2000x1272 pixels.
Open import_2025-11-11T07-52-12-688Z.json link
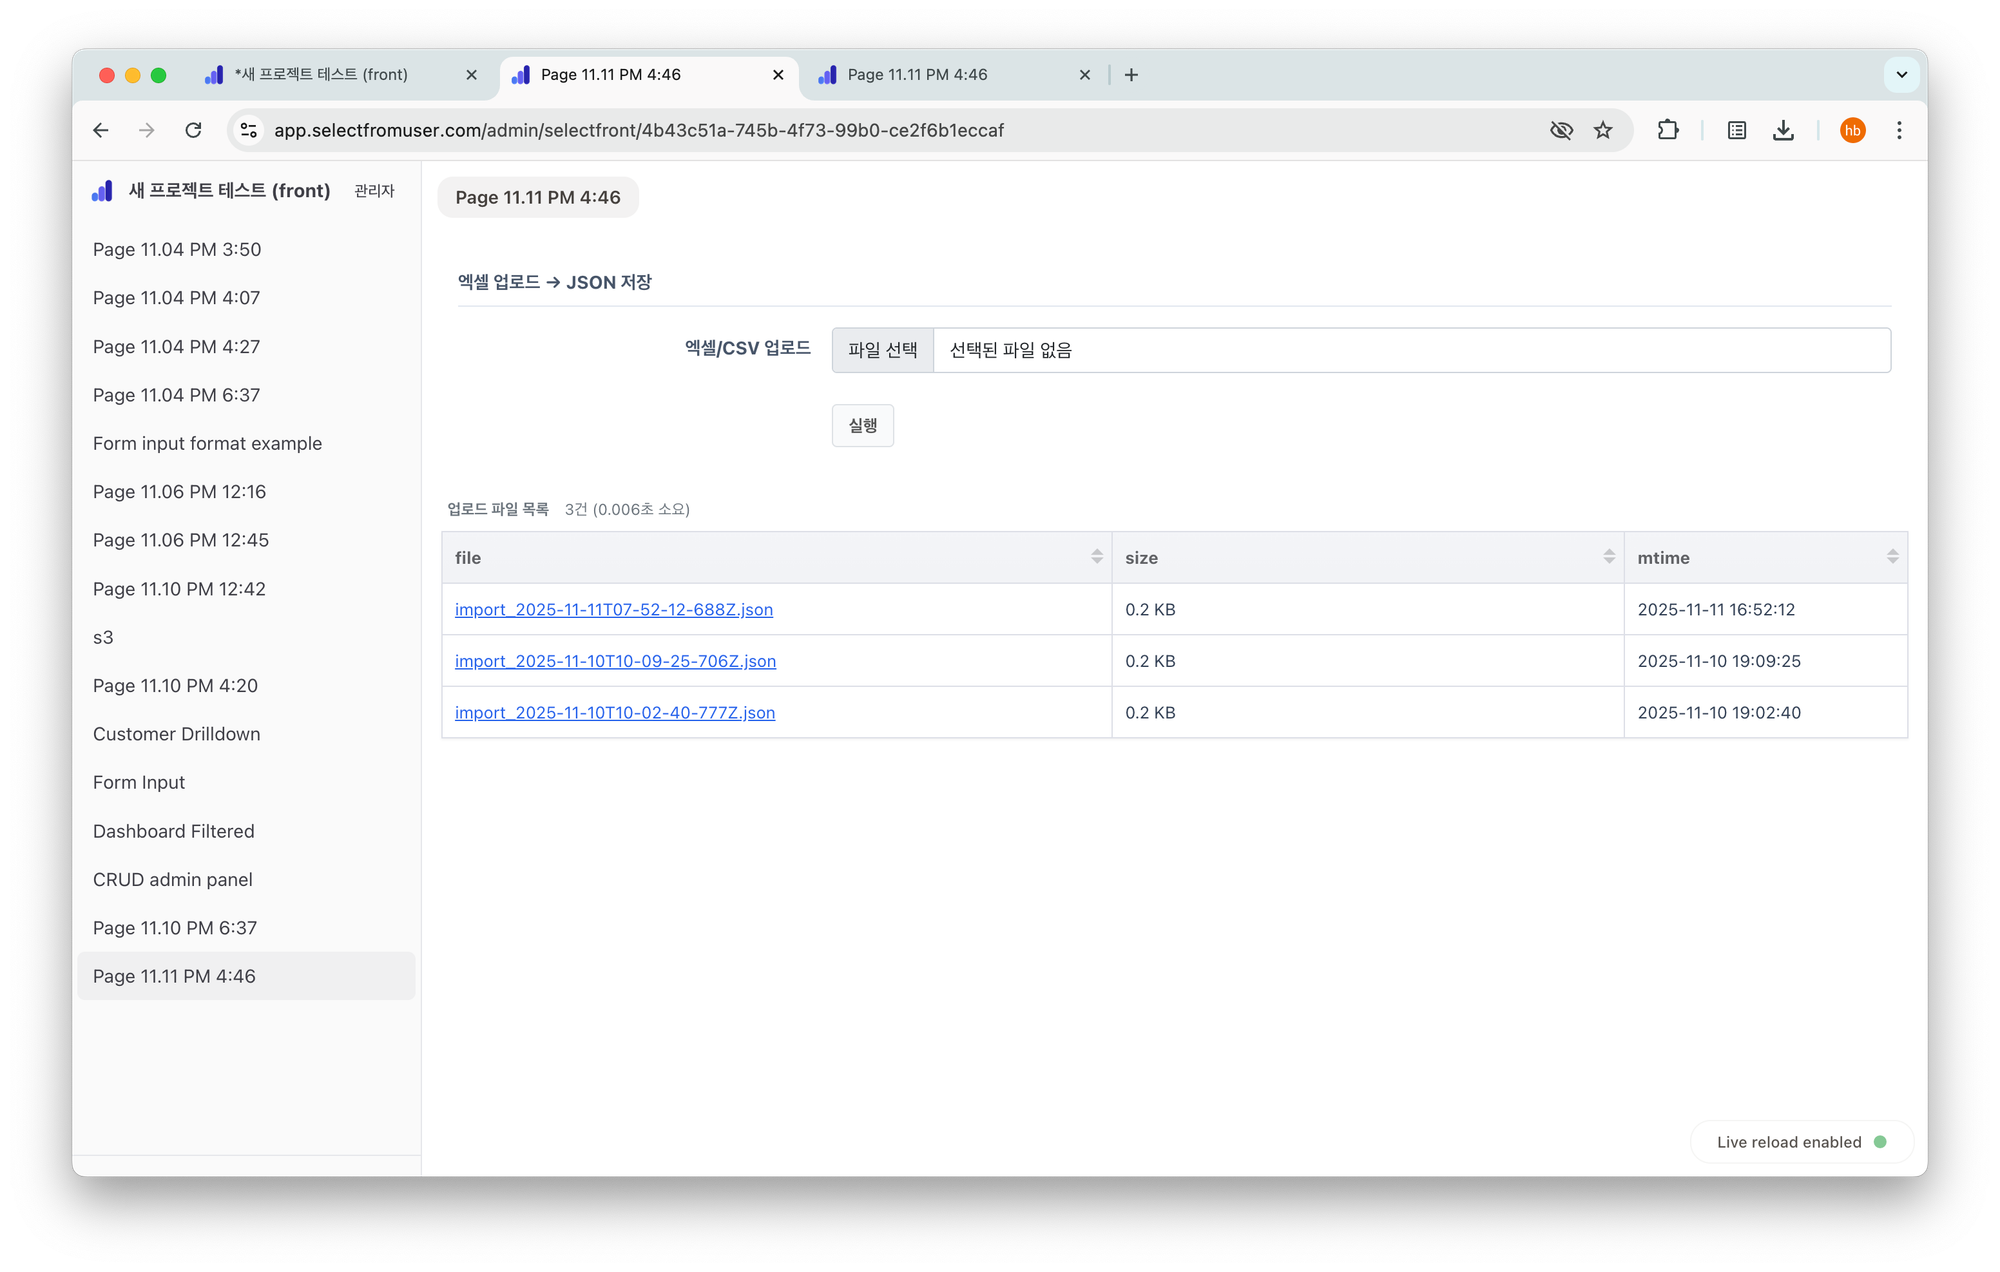[613, 610]
